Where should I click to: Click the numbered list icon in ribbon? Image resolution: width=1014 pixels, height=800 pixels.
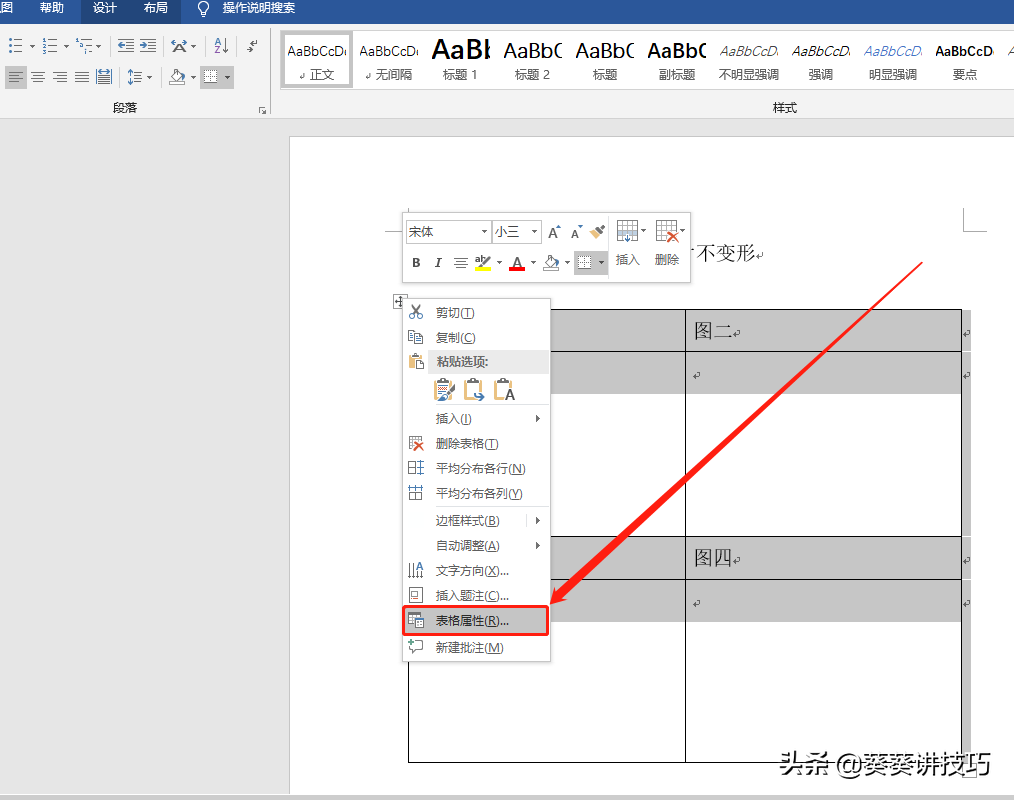tap(50, 46)
